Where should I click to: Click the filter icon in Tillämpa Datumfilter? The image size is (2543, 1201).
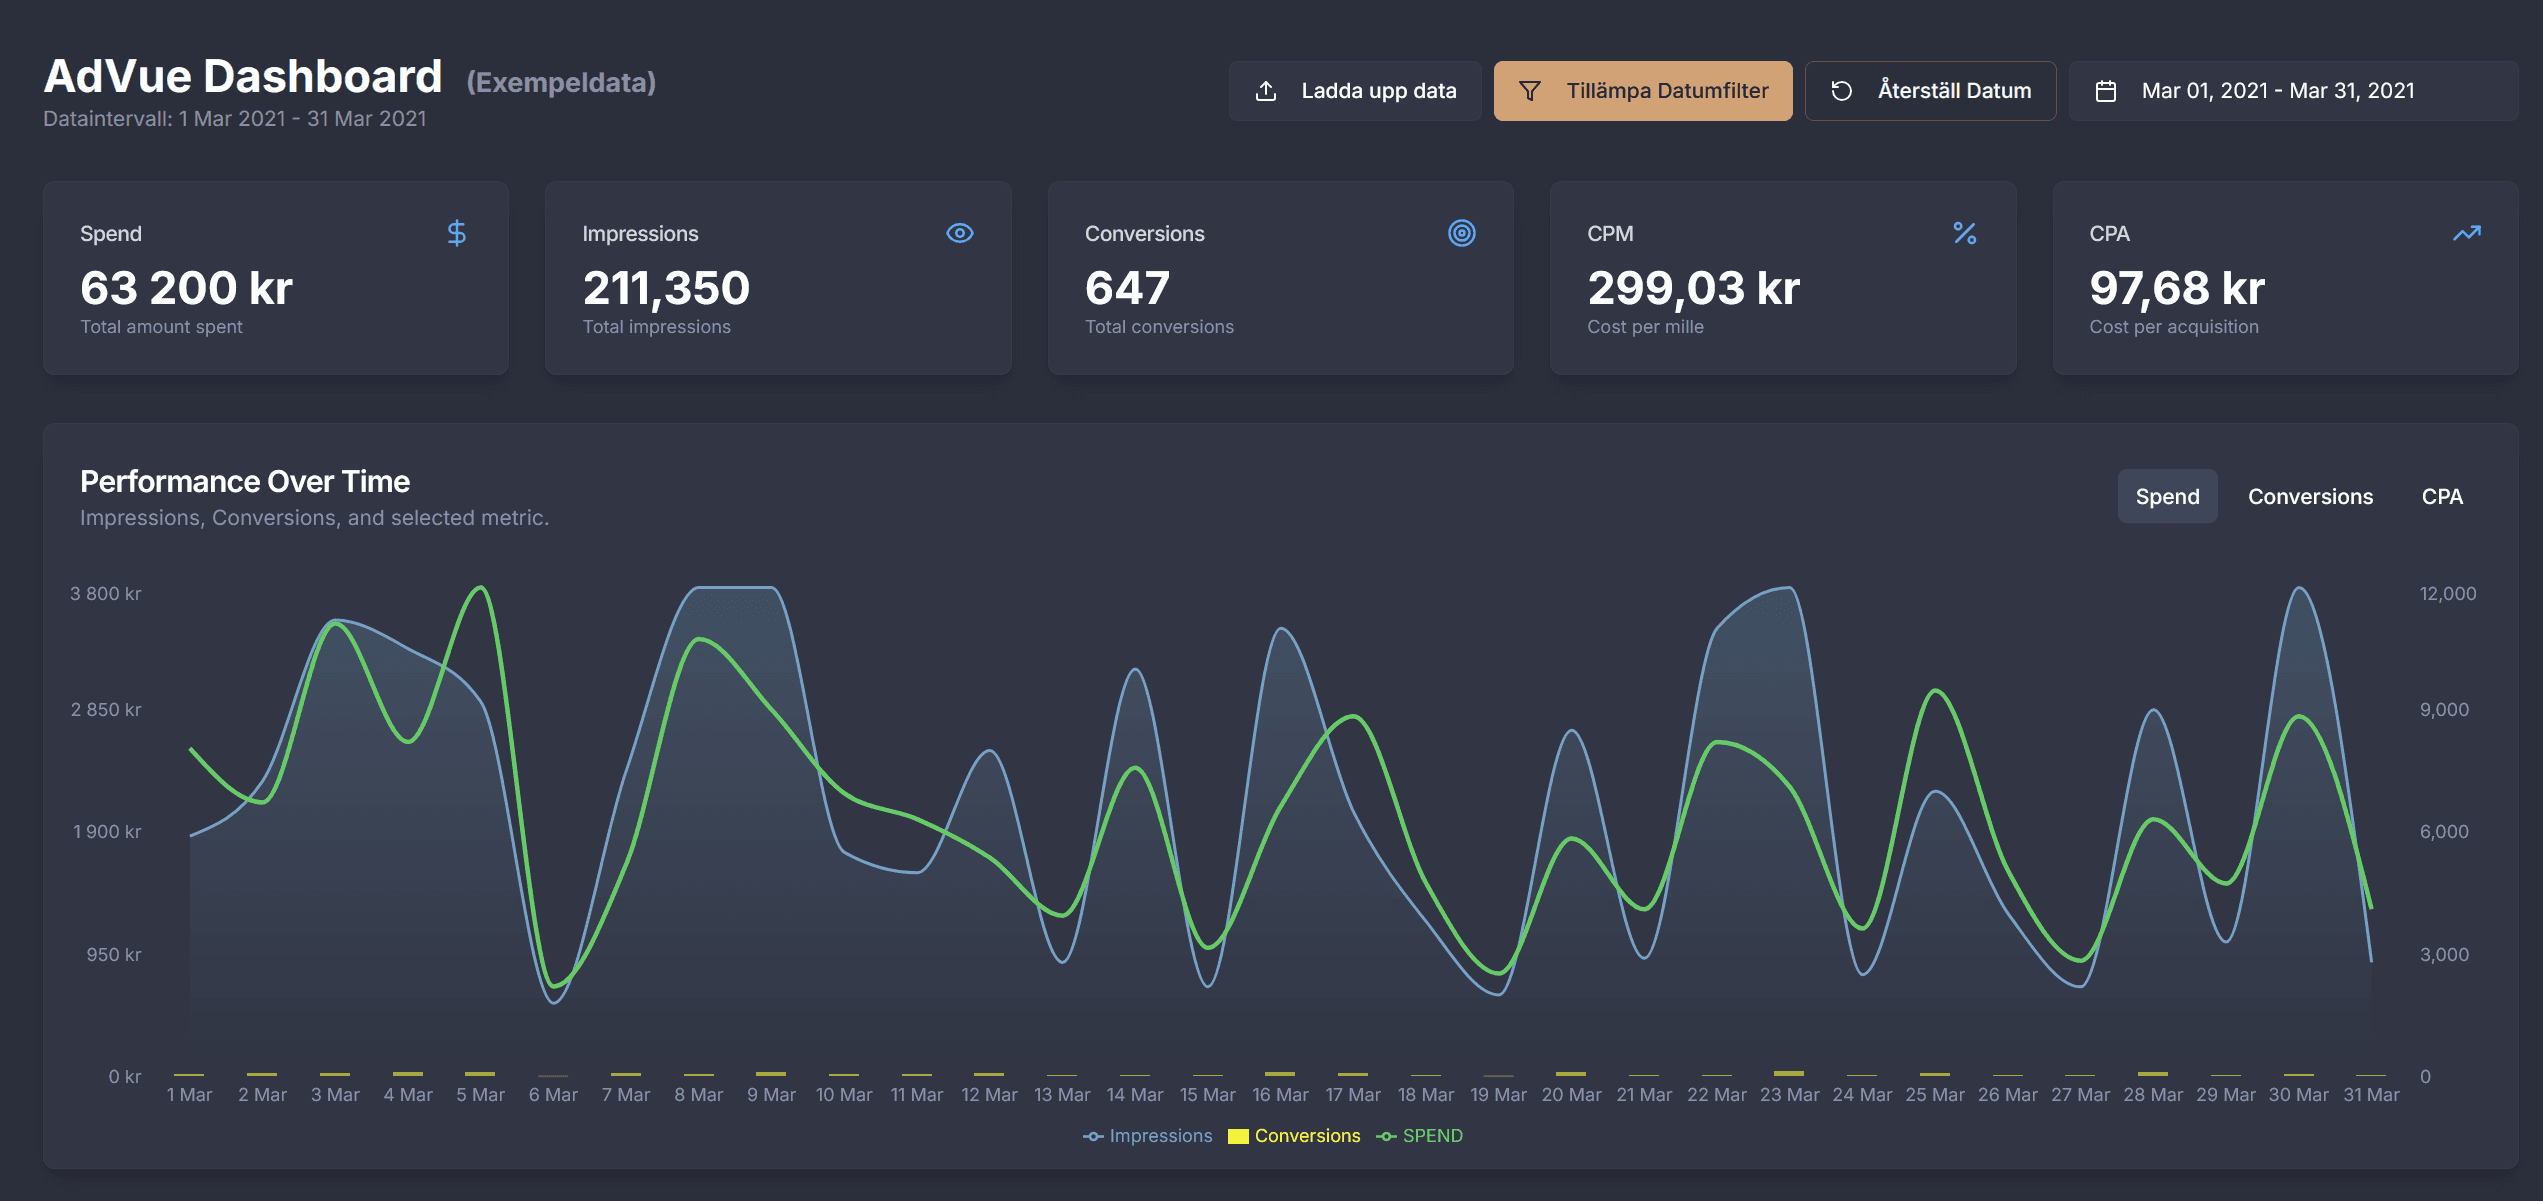pos(1528,90)
